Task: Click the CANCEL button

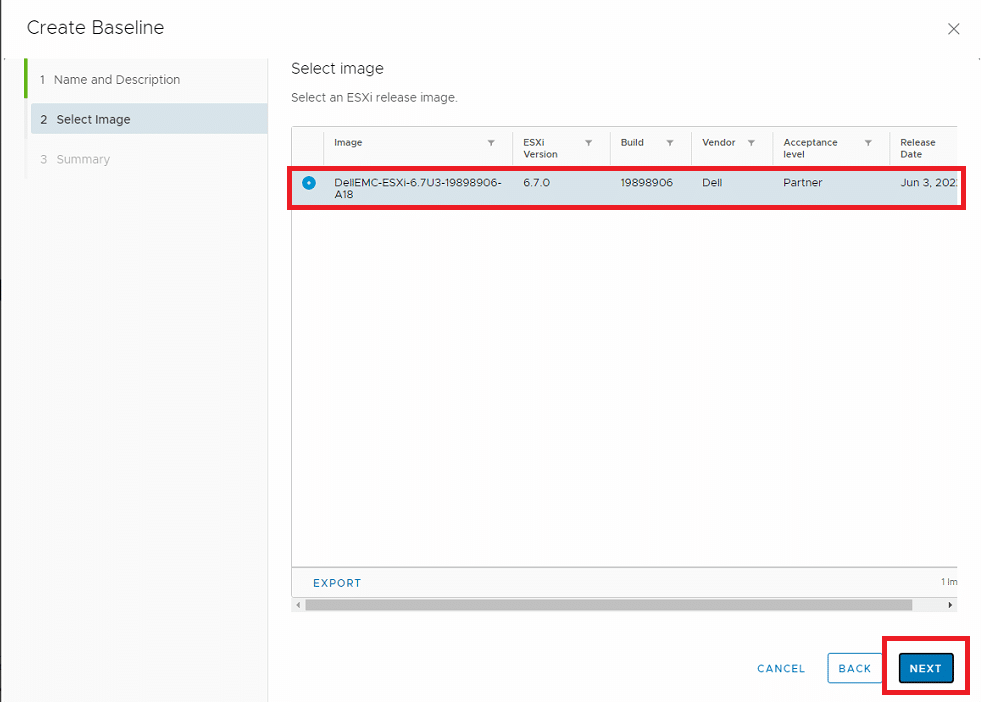Action: 781,668
